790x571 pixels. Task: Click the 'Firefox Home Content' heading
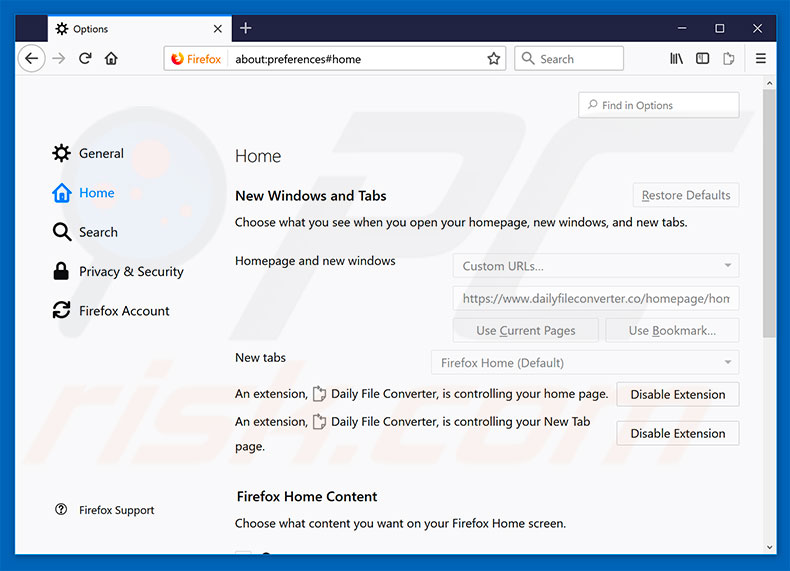coord(307,496)
